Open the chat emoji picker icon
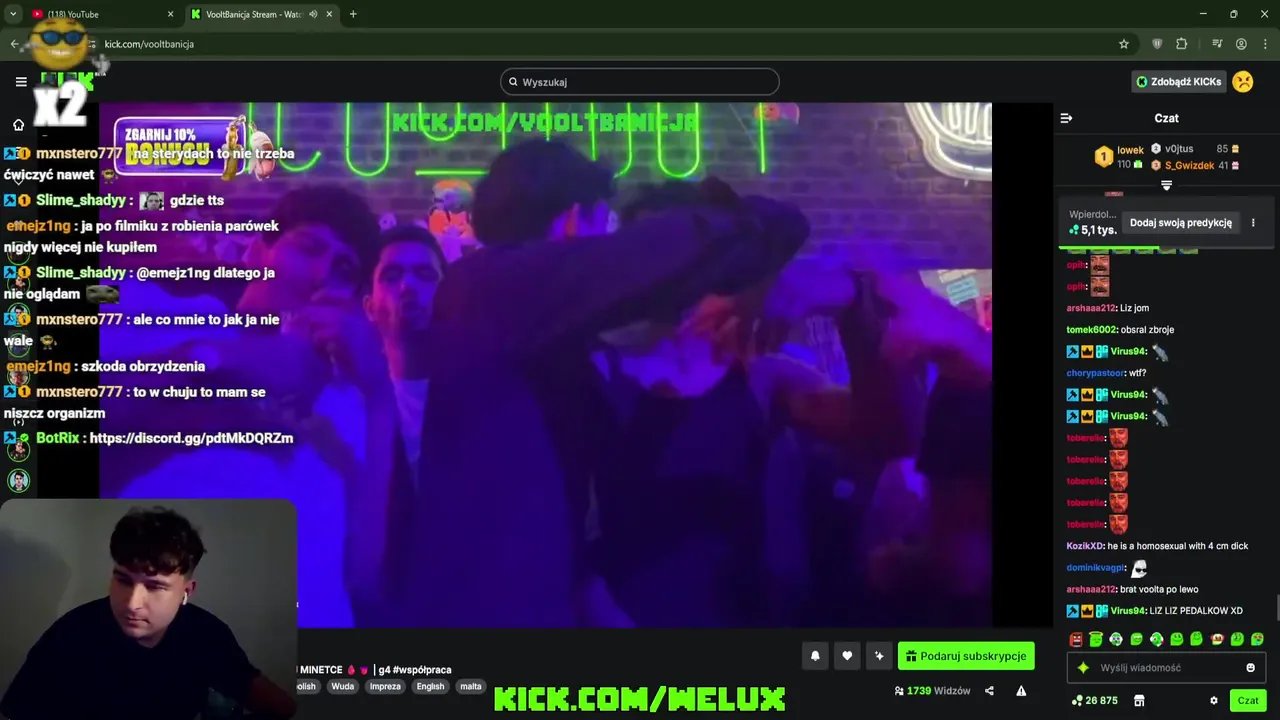 pyautogui.click(x=1250, y=668)
